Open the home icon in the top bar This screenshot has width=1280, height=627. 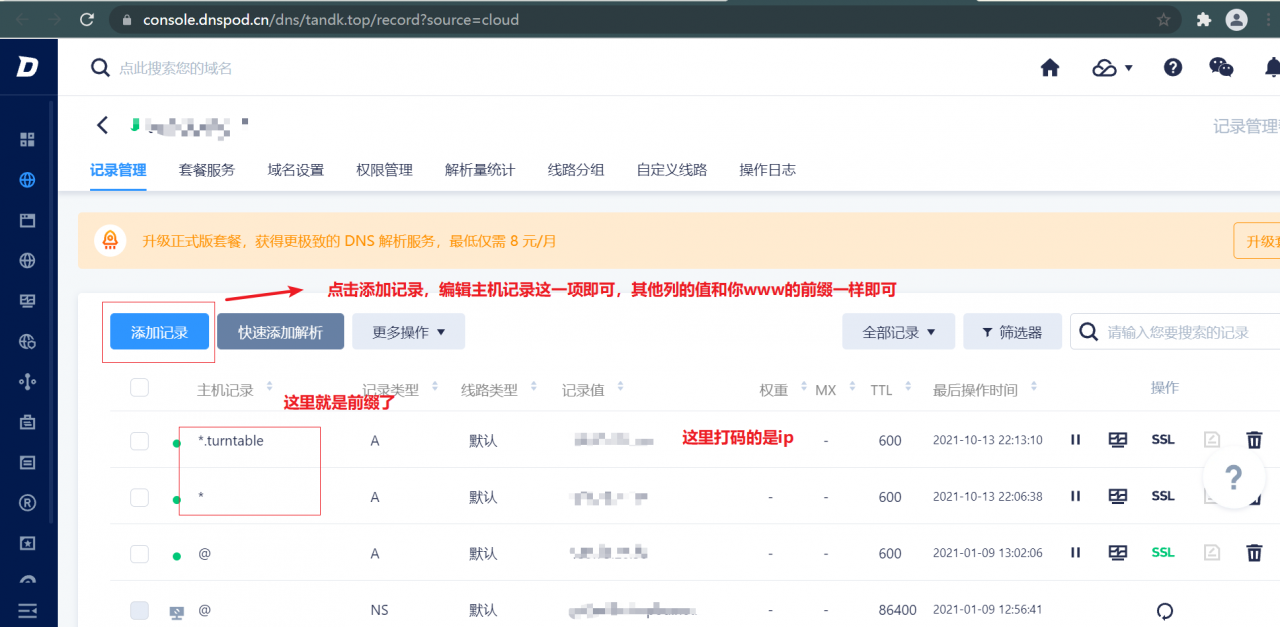[1048, 67]
